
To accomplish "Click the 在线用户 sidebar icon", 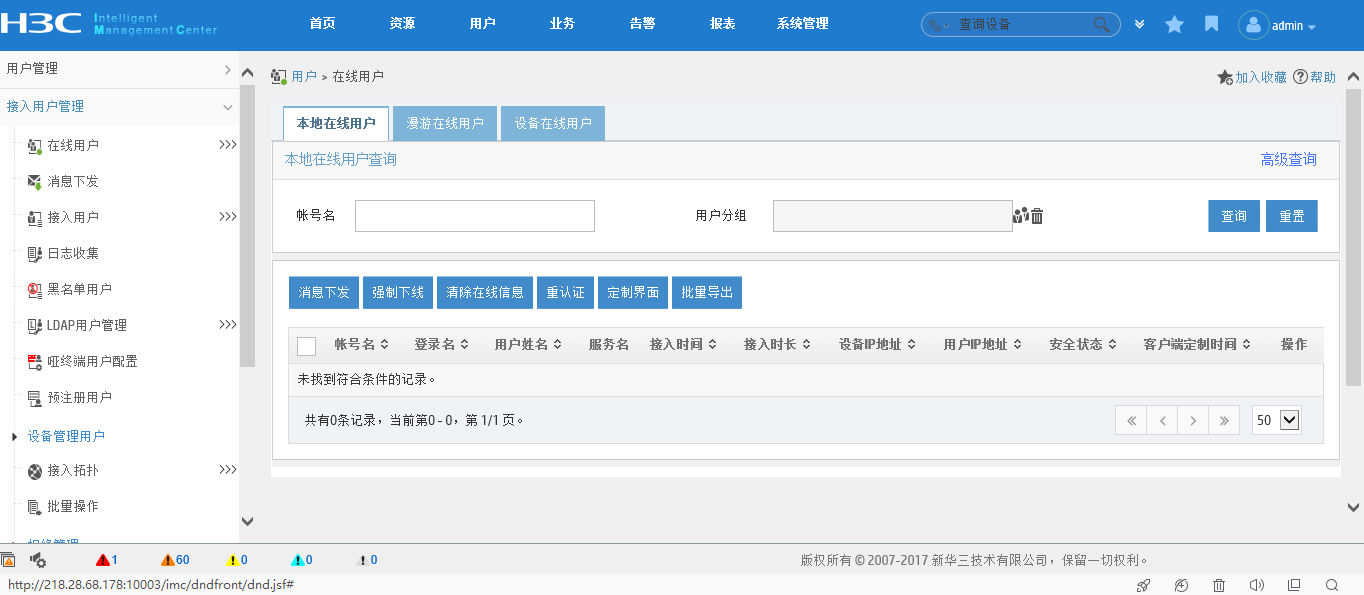I will 34,145.
